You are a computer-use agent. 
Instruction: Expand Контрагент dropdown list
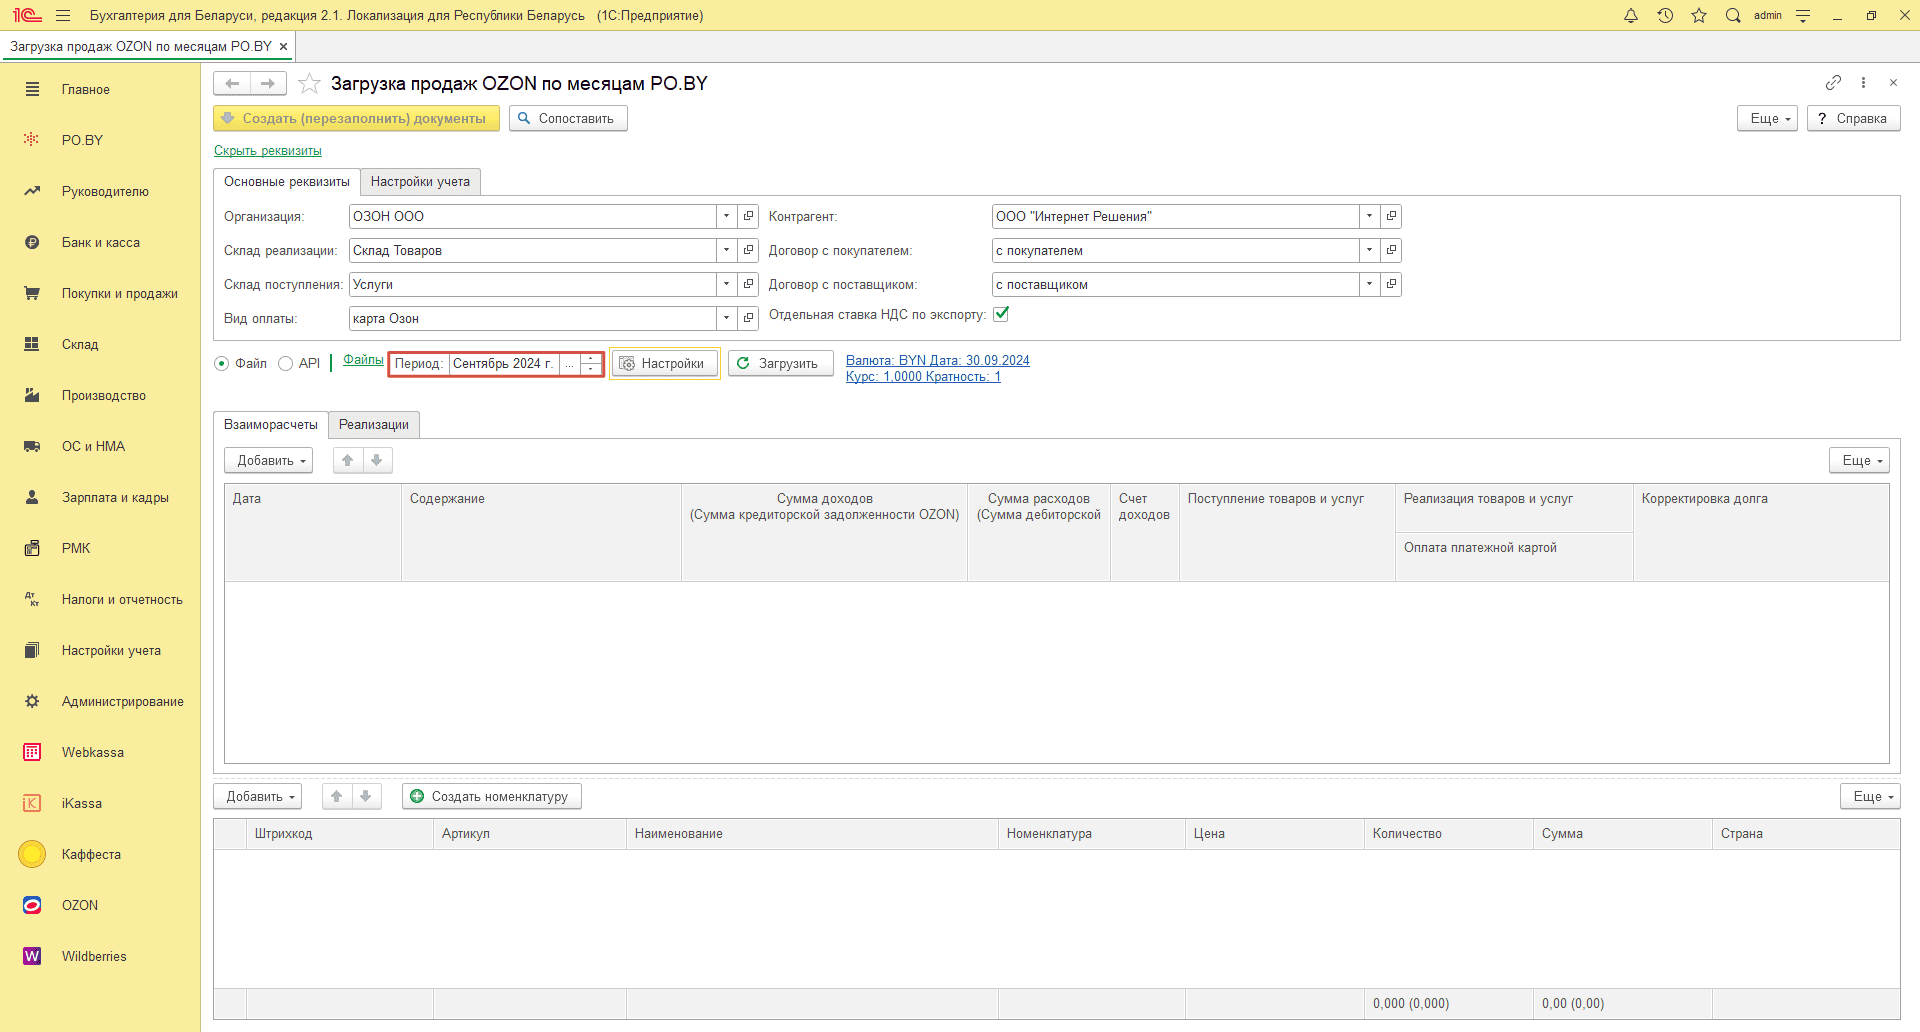[1370, 216]
